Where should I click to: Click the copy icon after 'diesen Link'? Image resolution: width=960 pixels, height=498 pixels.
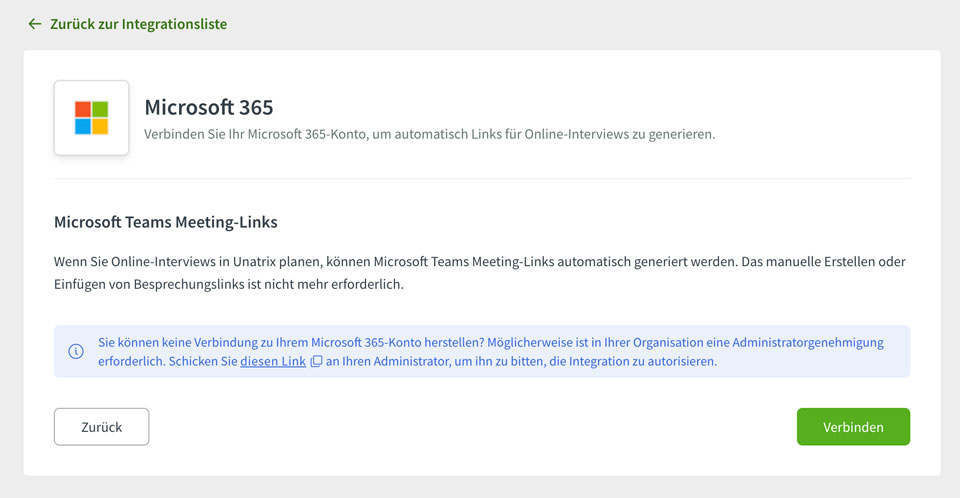click(316, 361)
